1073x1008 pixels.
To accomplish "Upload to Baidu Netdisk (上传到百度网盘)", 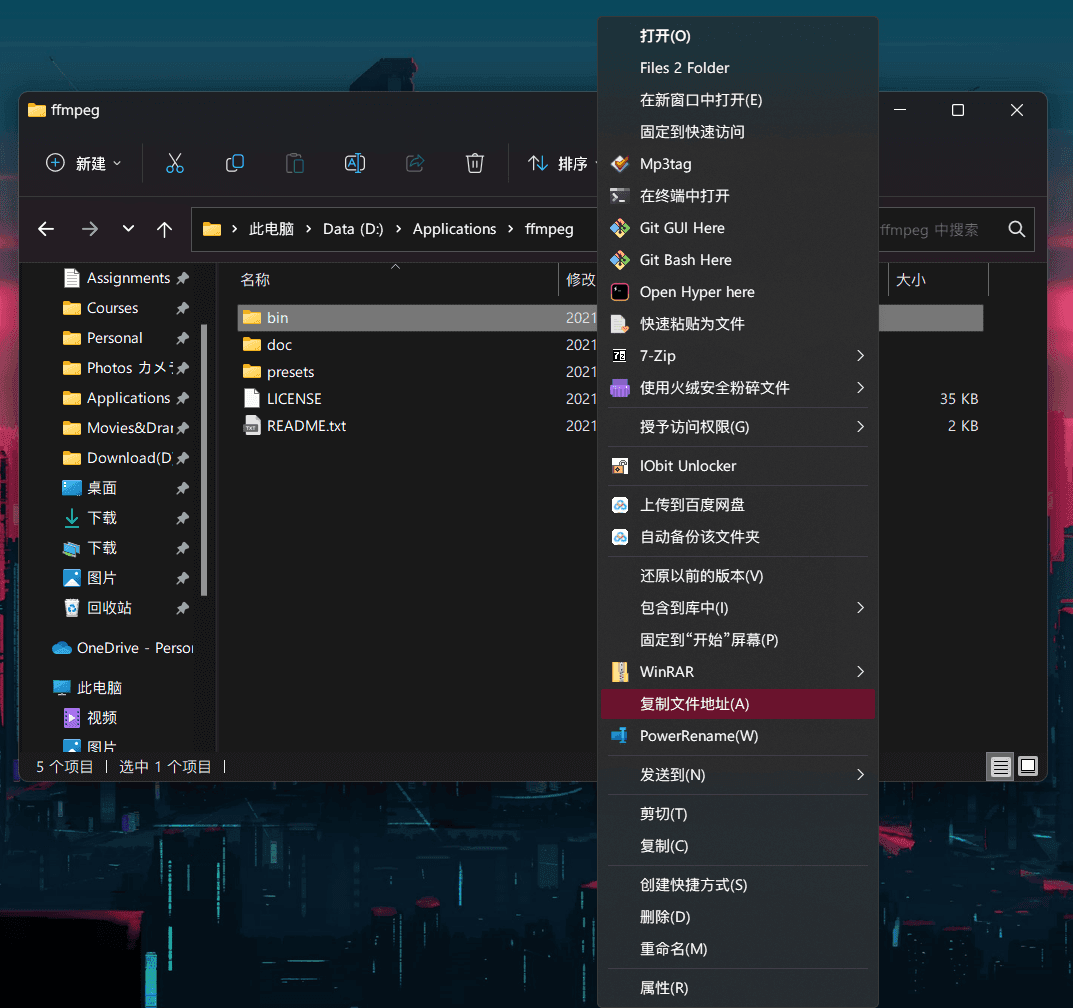I will coord(738,505).
